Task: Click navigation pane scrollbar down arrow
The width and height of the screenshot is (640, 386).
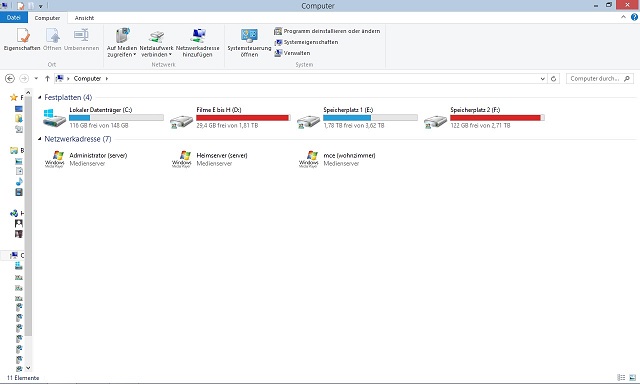Action: coord(28,368)
